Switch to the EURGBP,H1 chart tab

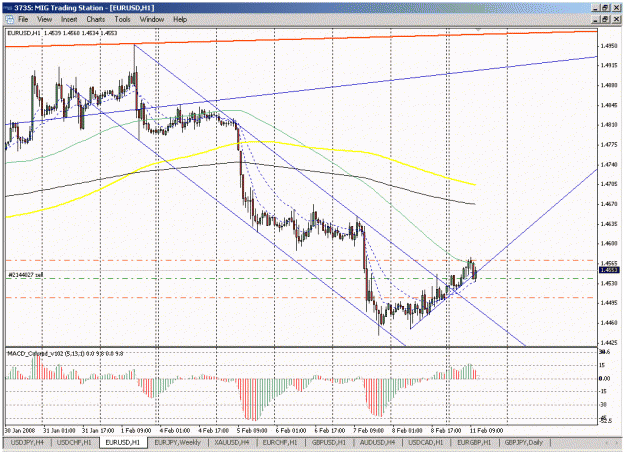click(x=474, y=442)
